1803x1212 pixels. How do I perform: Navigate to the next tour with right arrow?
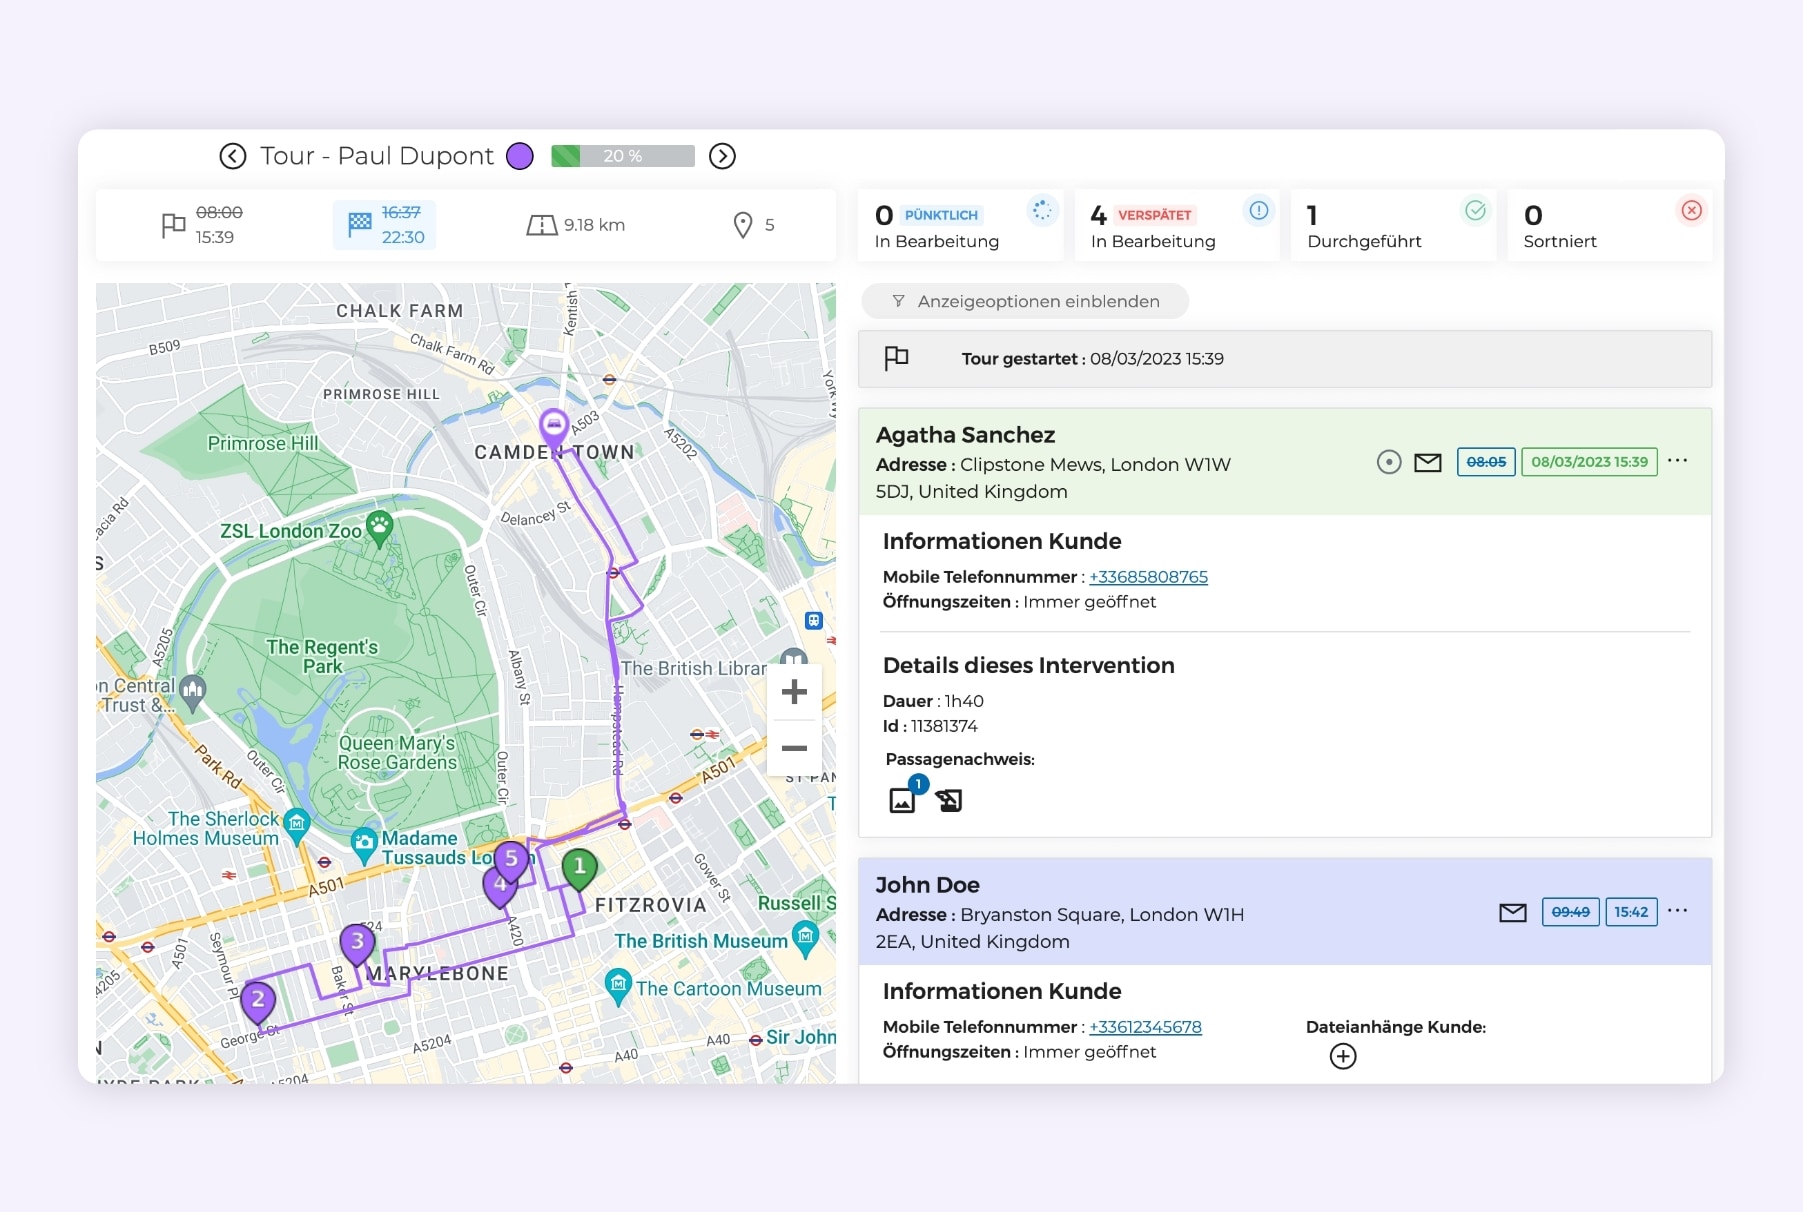coord(721,156)
